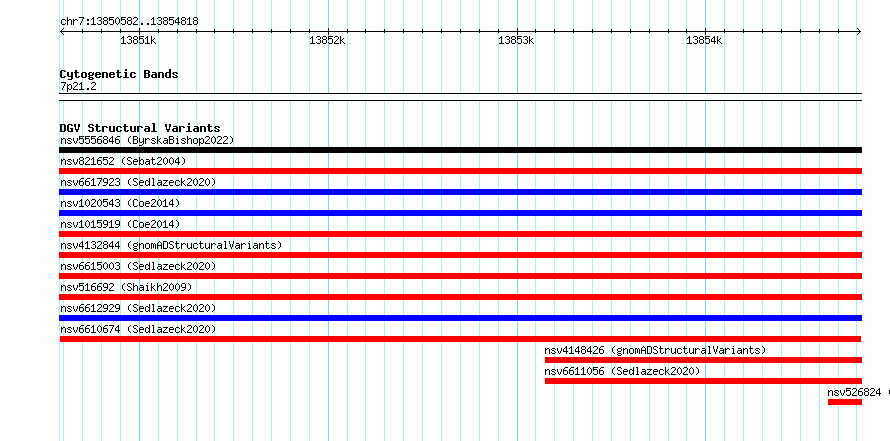Open nsv6610674 (Sedlazeck2020) label
The width and height of the screenshot is (890, 441).
[x=138, y=329]
